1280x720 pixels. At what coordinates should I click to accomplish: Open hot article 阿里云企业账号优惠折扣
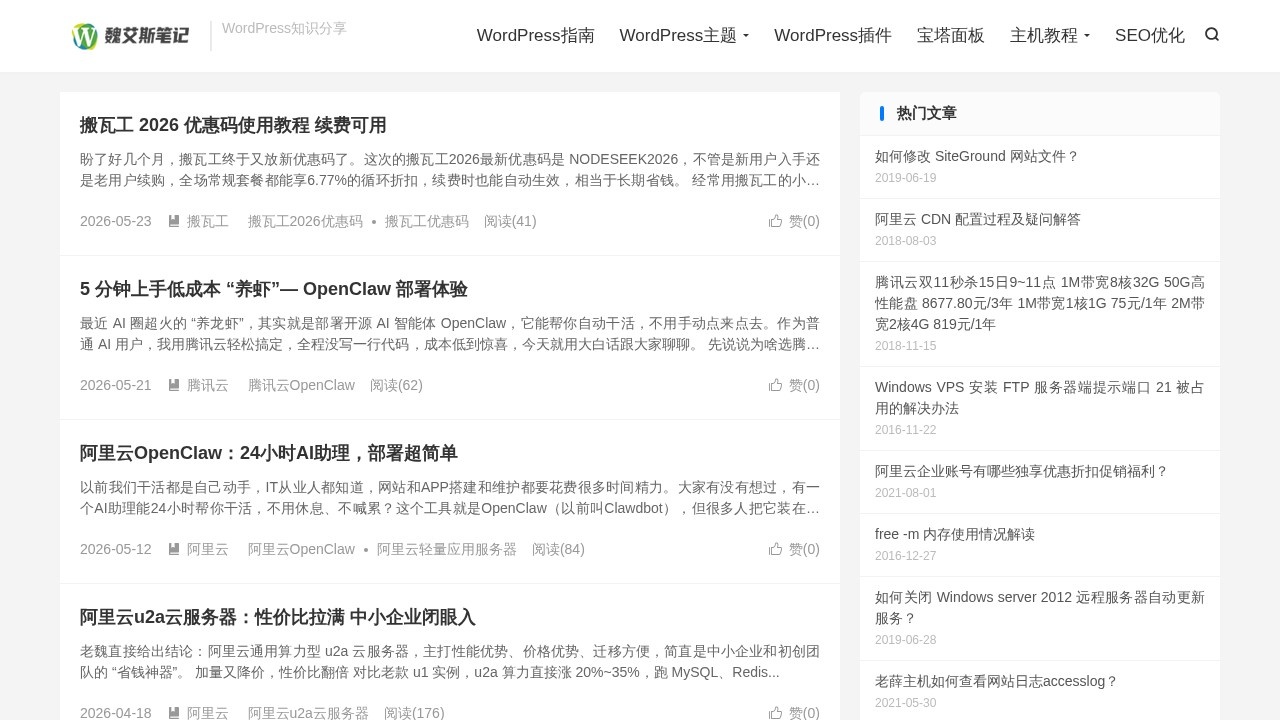click(x=1022, y=471)
